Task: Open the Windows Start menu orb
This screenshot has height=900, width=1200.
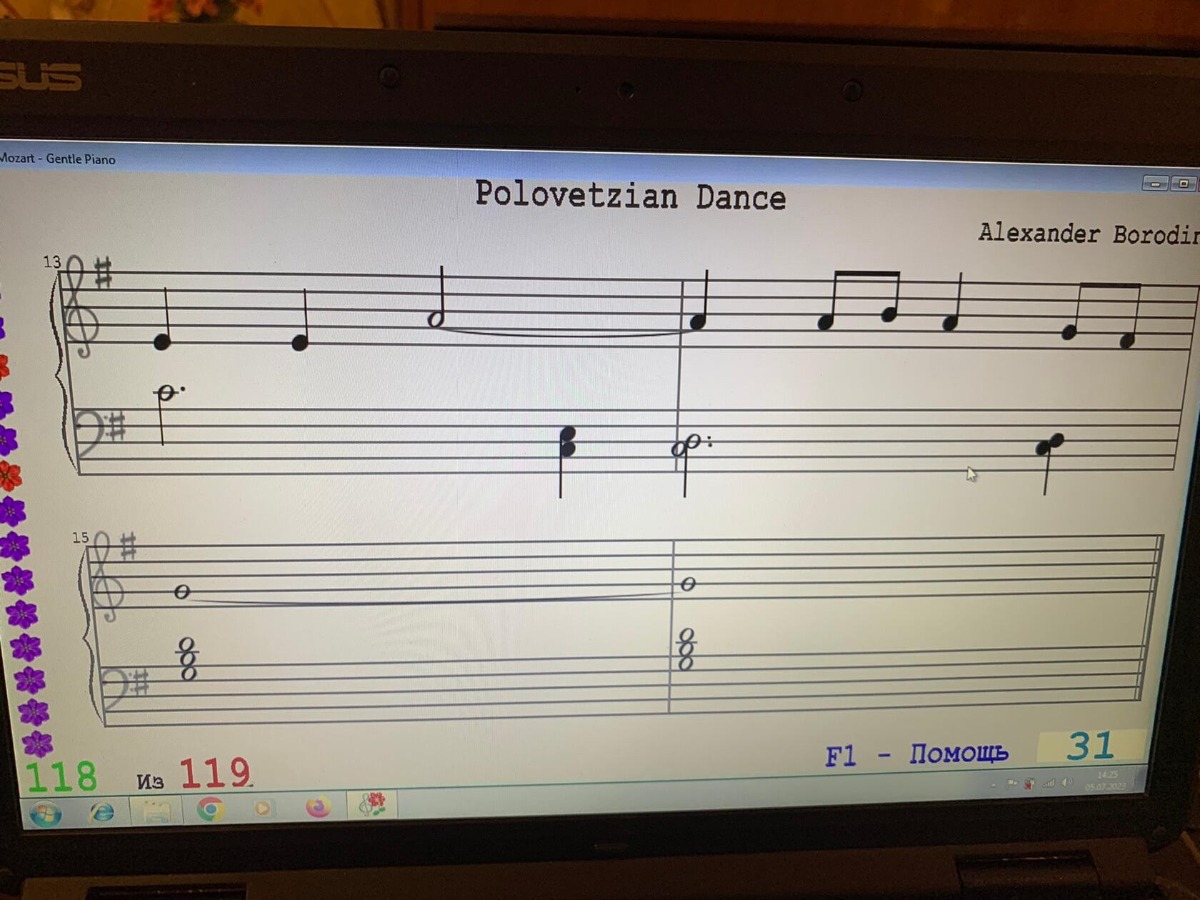Action: point(45,814)
